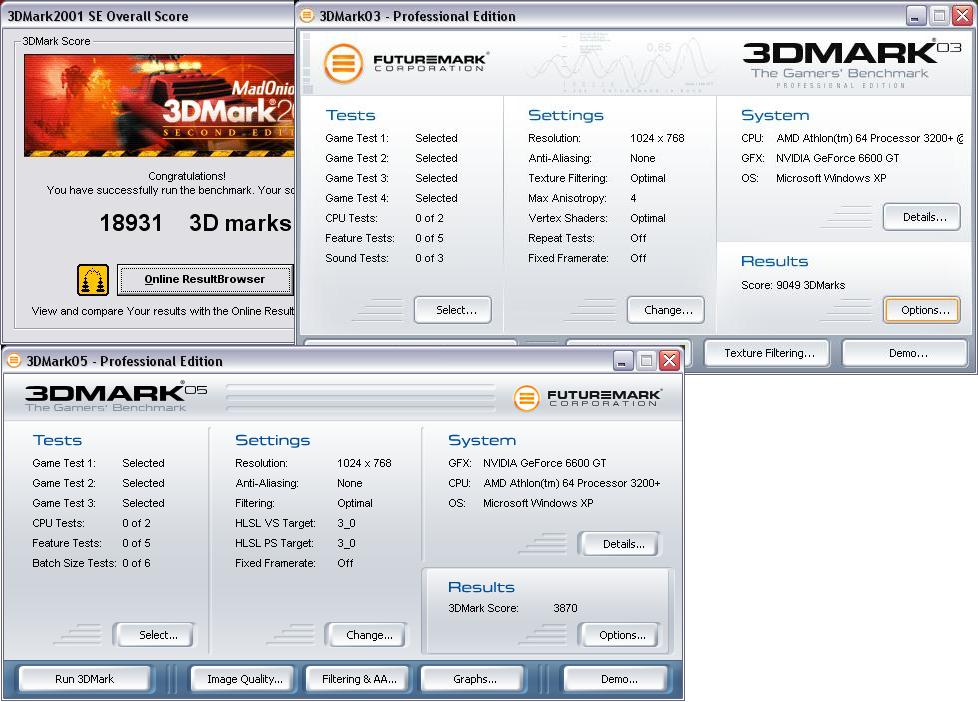Open results Options... in 3DMark05
The height and width of the screenshot is (702, 978).
click(x=619, y=635)
